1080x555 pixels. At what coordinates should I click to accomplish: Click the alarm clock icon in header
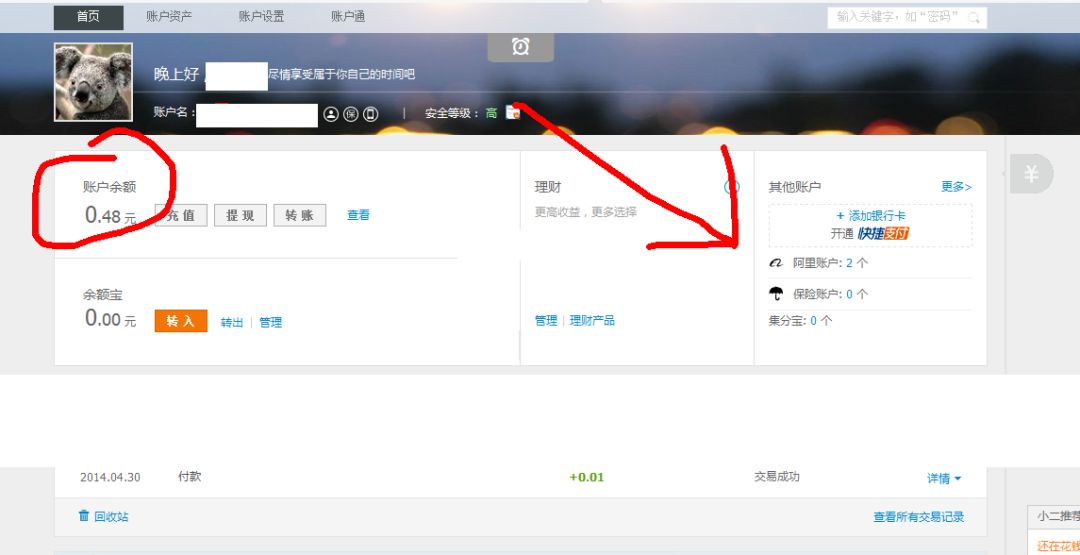tap(520, 47)
